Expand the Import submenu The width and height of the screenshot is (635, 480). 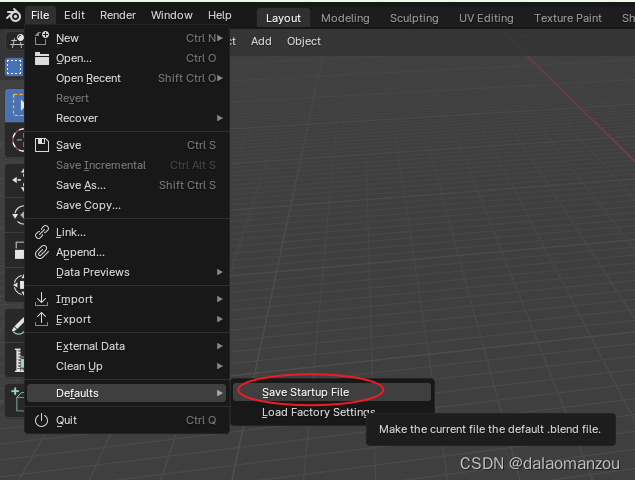[x=127, y=299]
